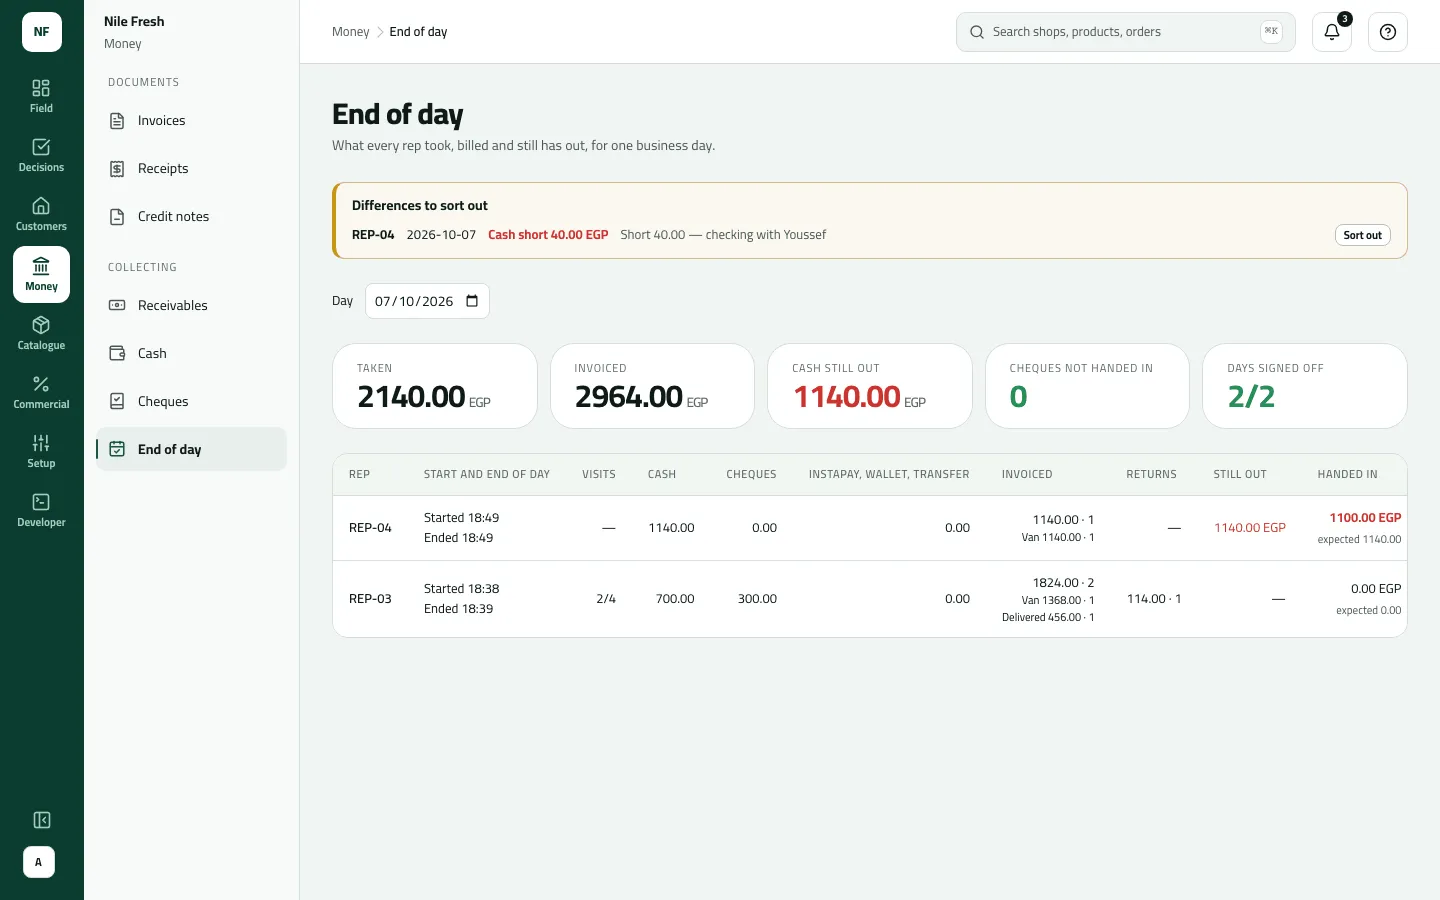Image resolution: width=1440 pixels, height=900 pixels.
Task: Click the Credit notes icon
Action: point(117,217)
